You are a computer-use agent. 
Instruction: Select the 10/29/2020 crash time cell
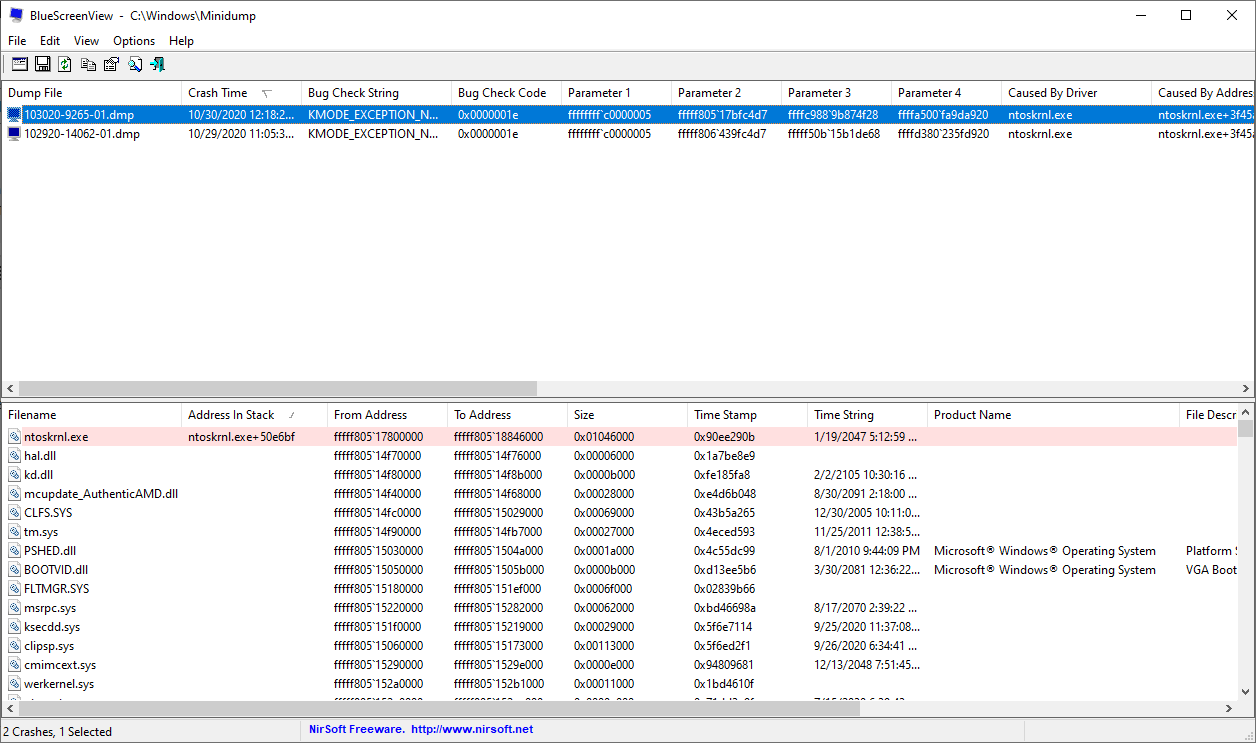(241, 134)
